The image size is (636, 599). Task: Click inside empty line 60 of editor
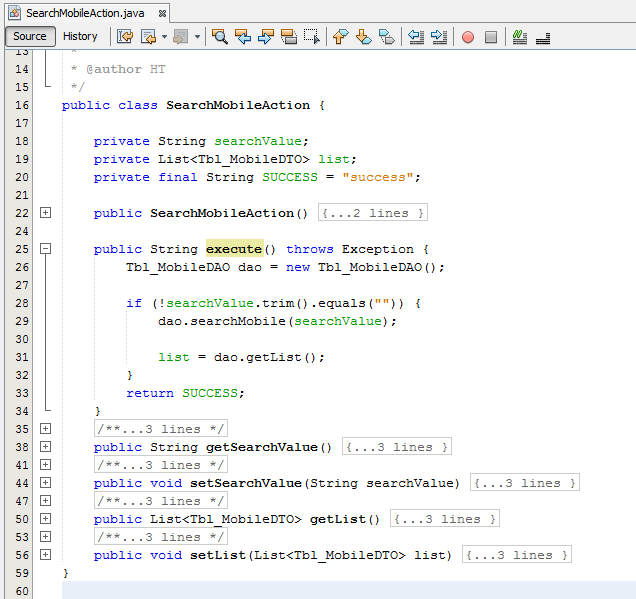tap(349, 590)
